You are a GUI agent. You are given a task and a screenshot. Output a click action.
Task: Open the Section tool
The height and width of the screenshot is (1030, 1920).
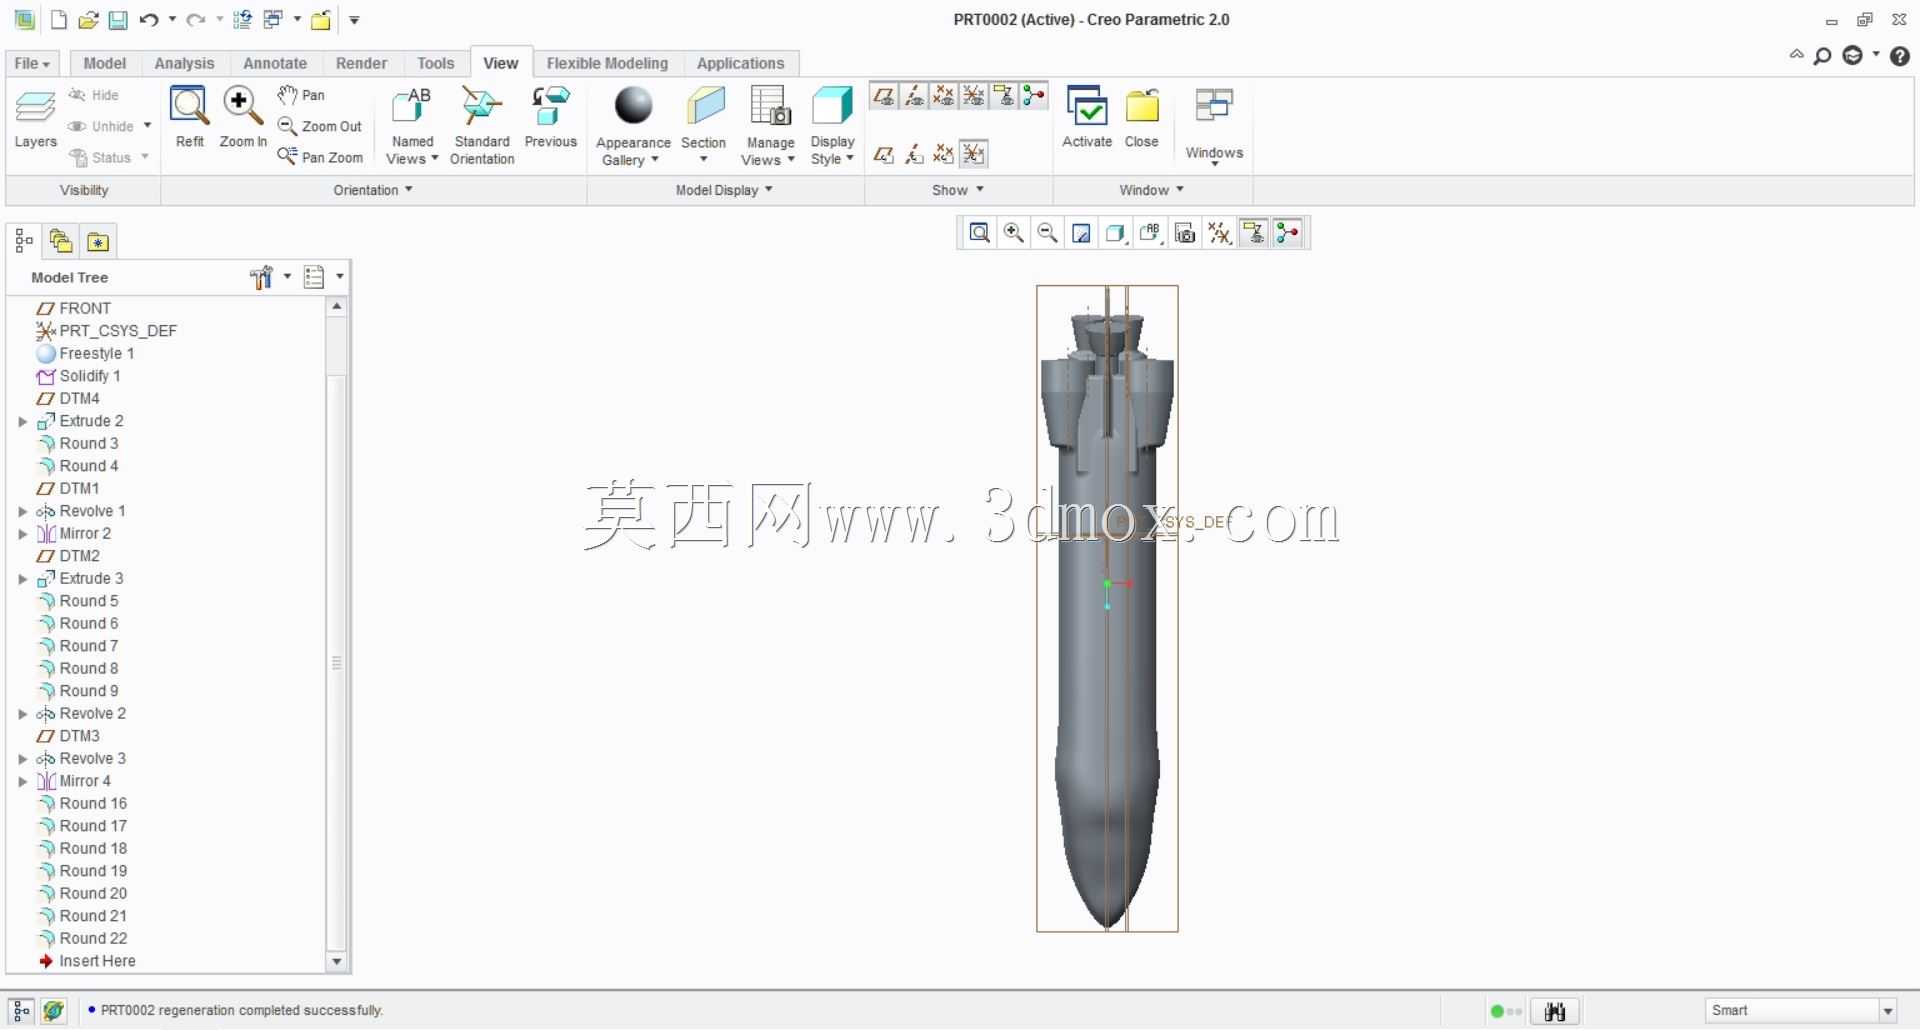704,125
